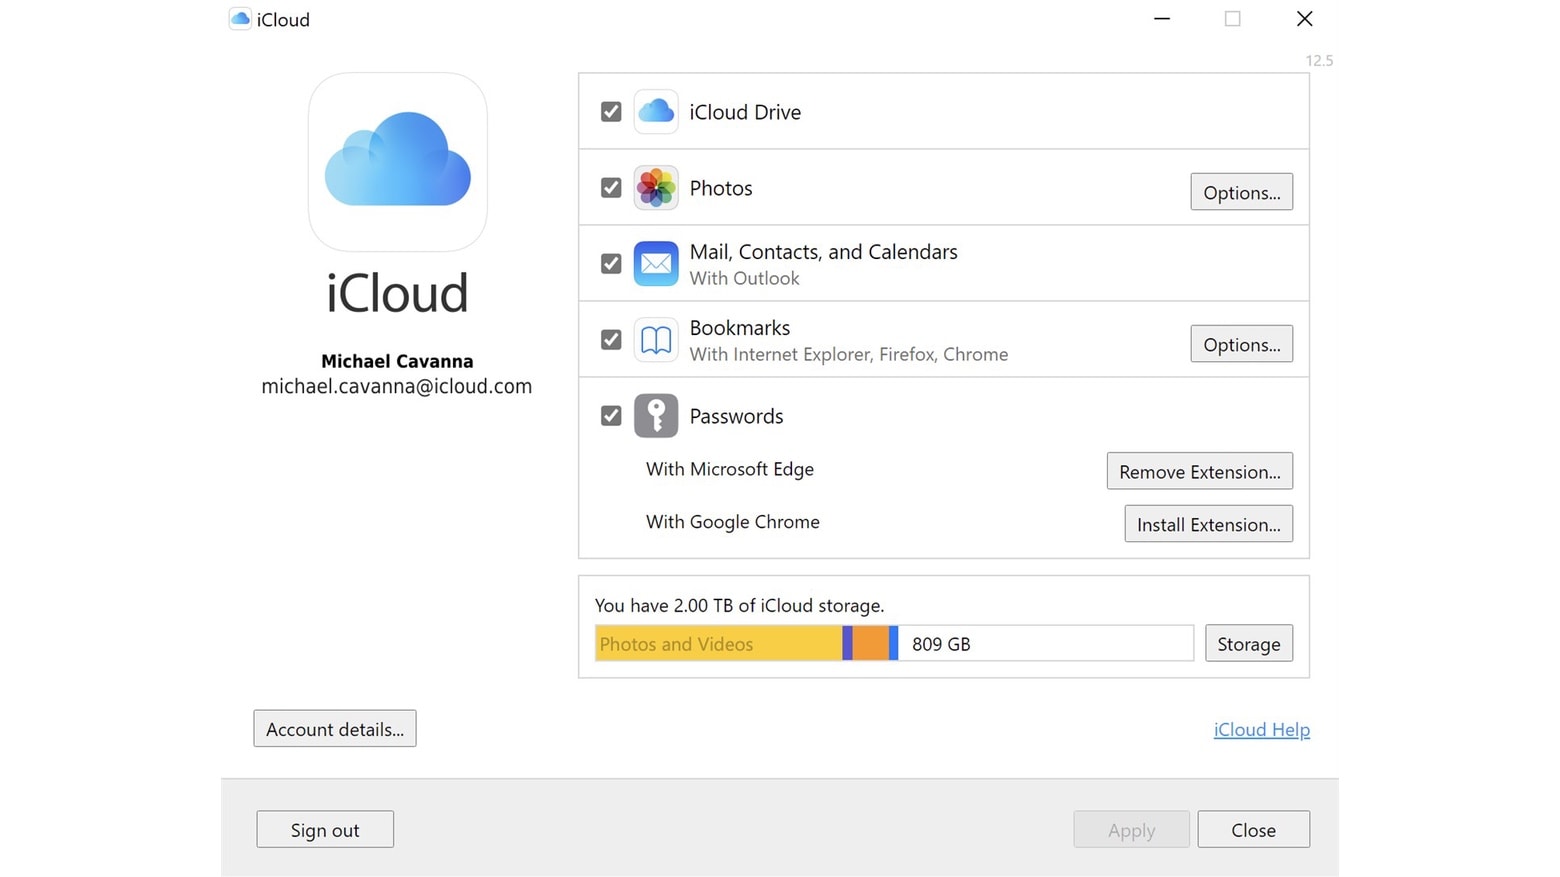Uncheck Mail, Contacts, and Calendars

click(x=610, y=263)
